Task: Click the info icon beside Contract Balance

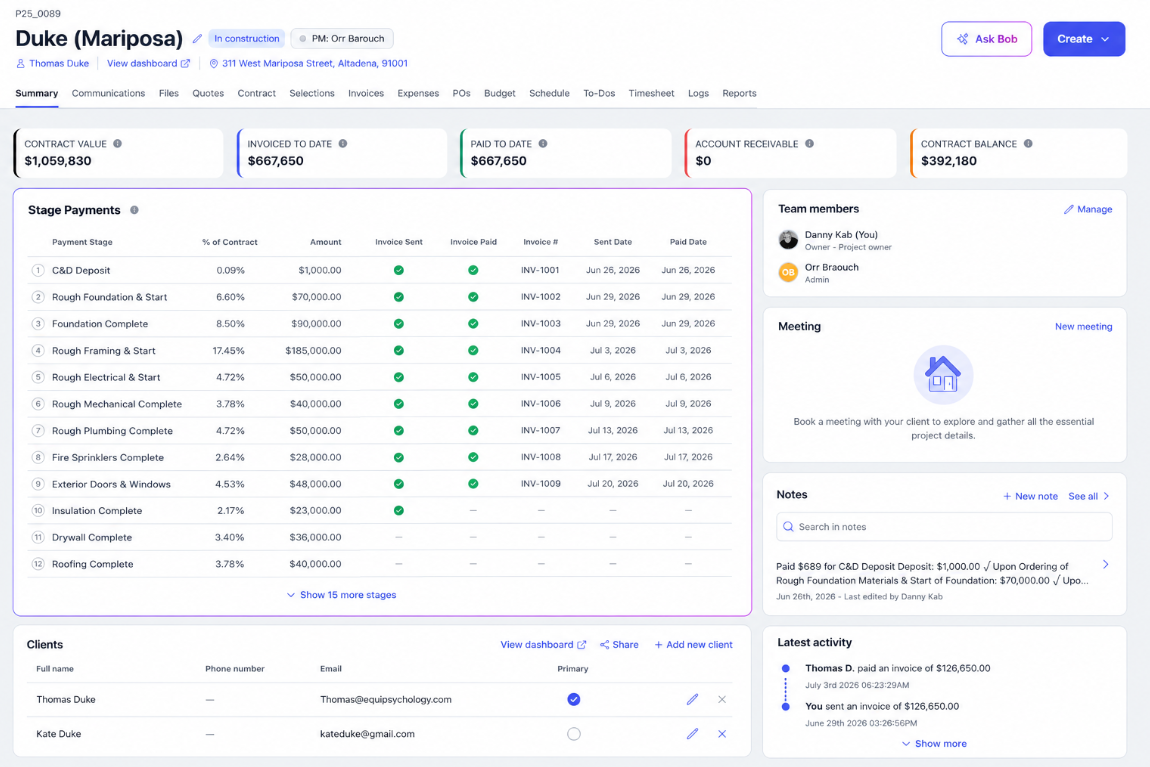Action: (x=1028, y=144)
